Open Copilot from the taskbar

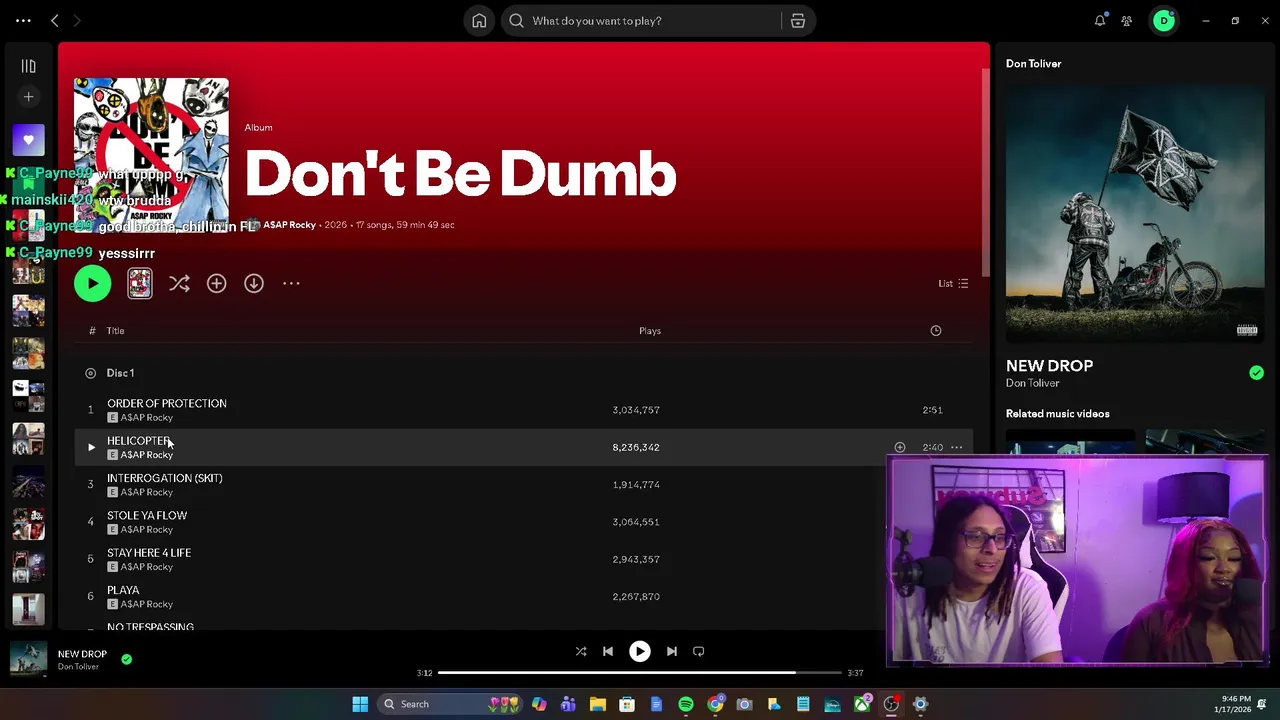(x=539, y=704)
